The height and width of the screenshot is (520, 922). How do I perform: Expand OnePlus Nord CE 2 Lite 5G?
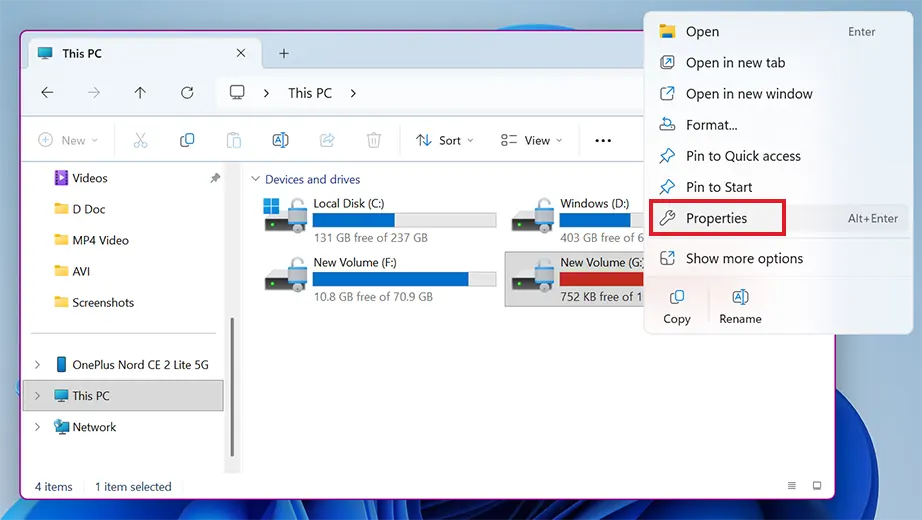coord(37,365)
